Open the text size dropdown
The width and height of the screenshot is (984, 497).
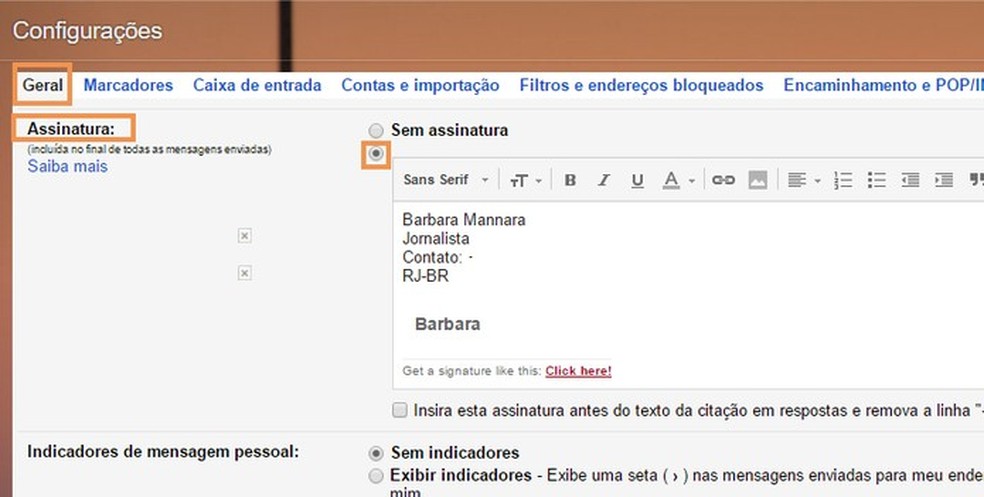(x=525, y=181)
